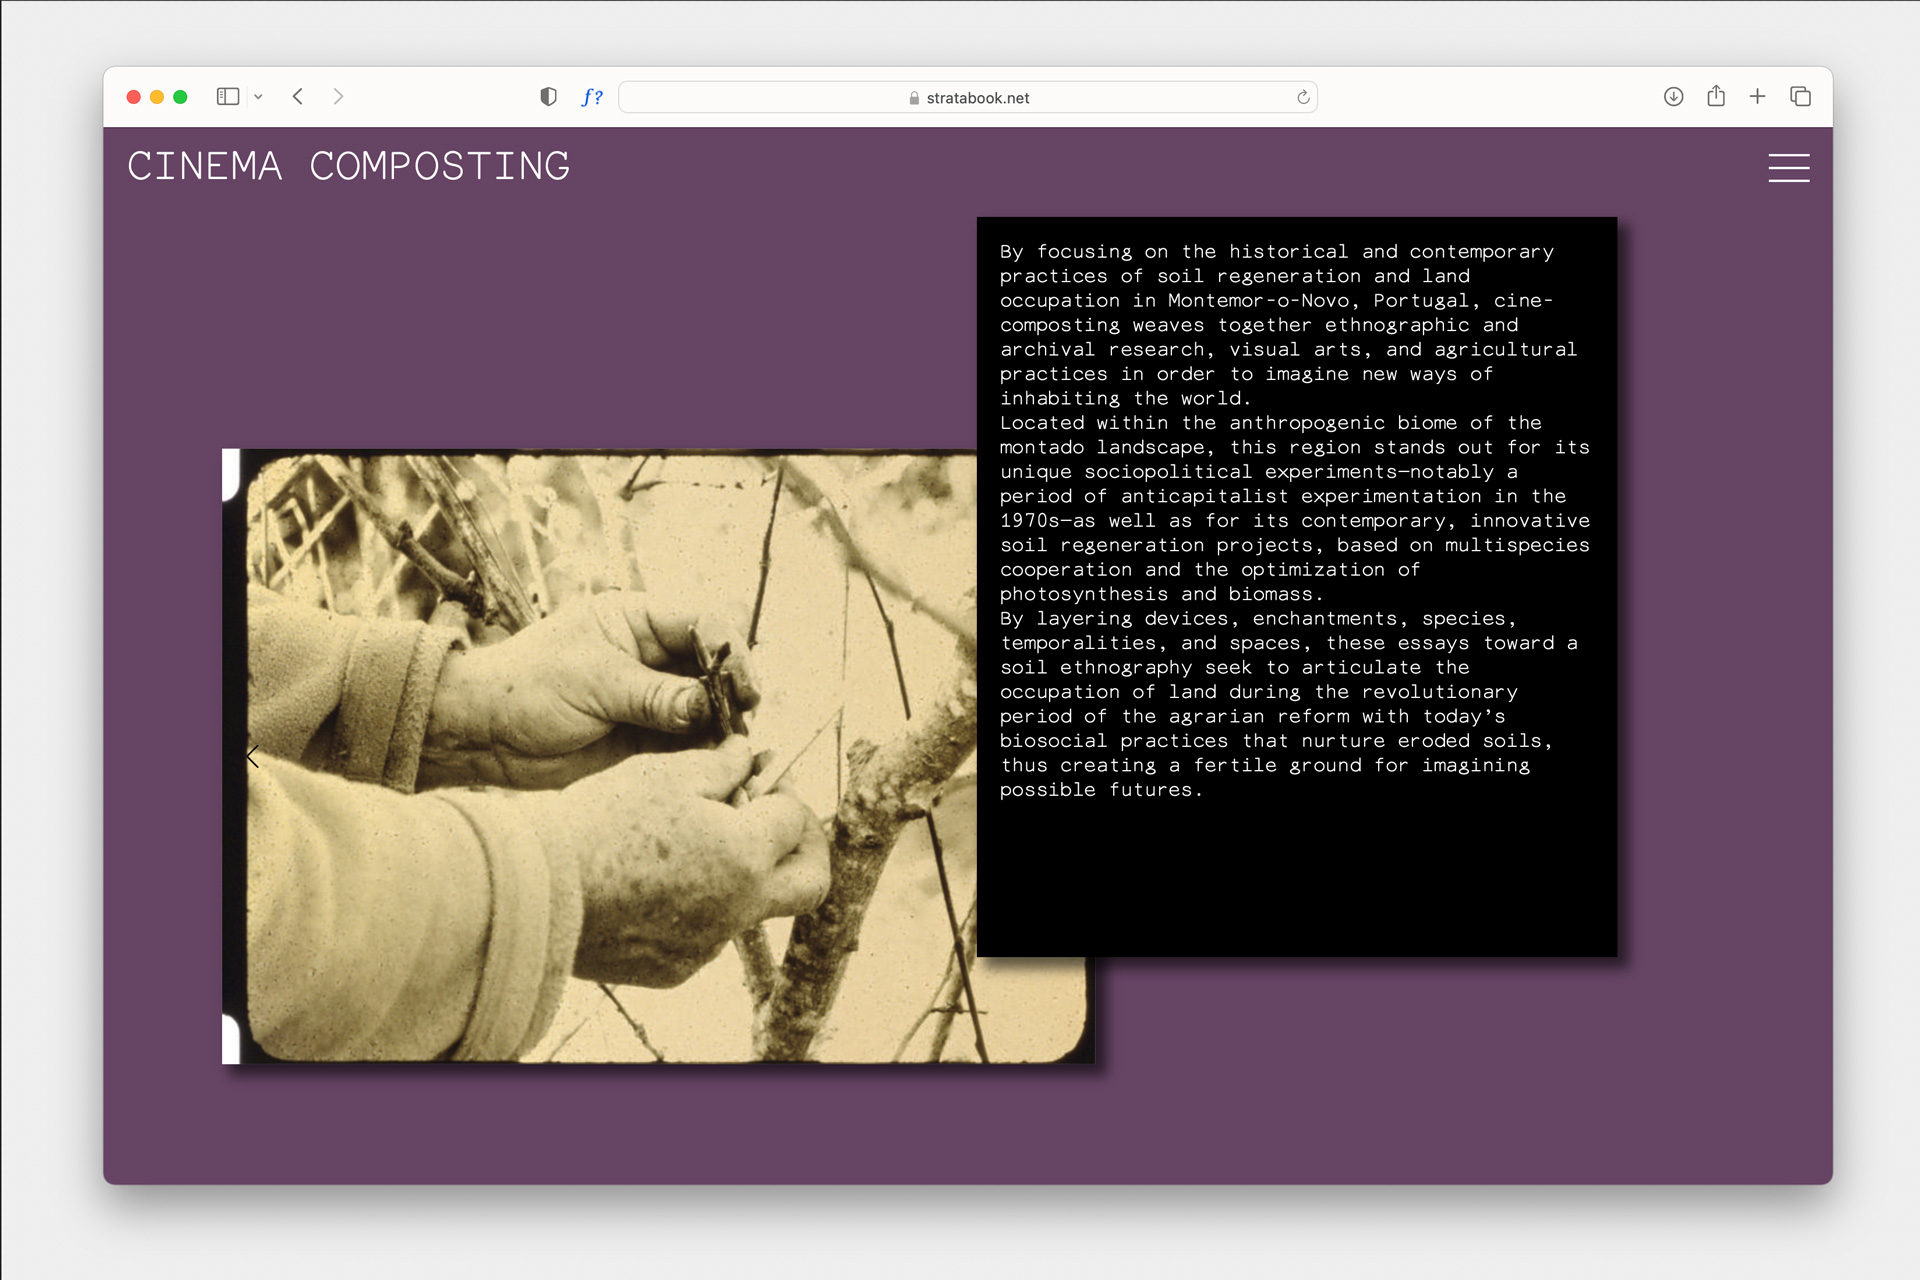Click the green fullscreen window button

180,97
